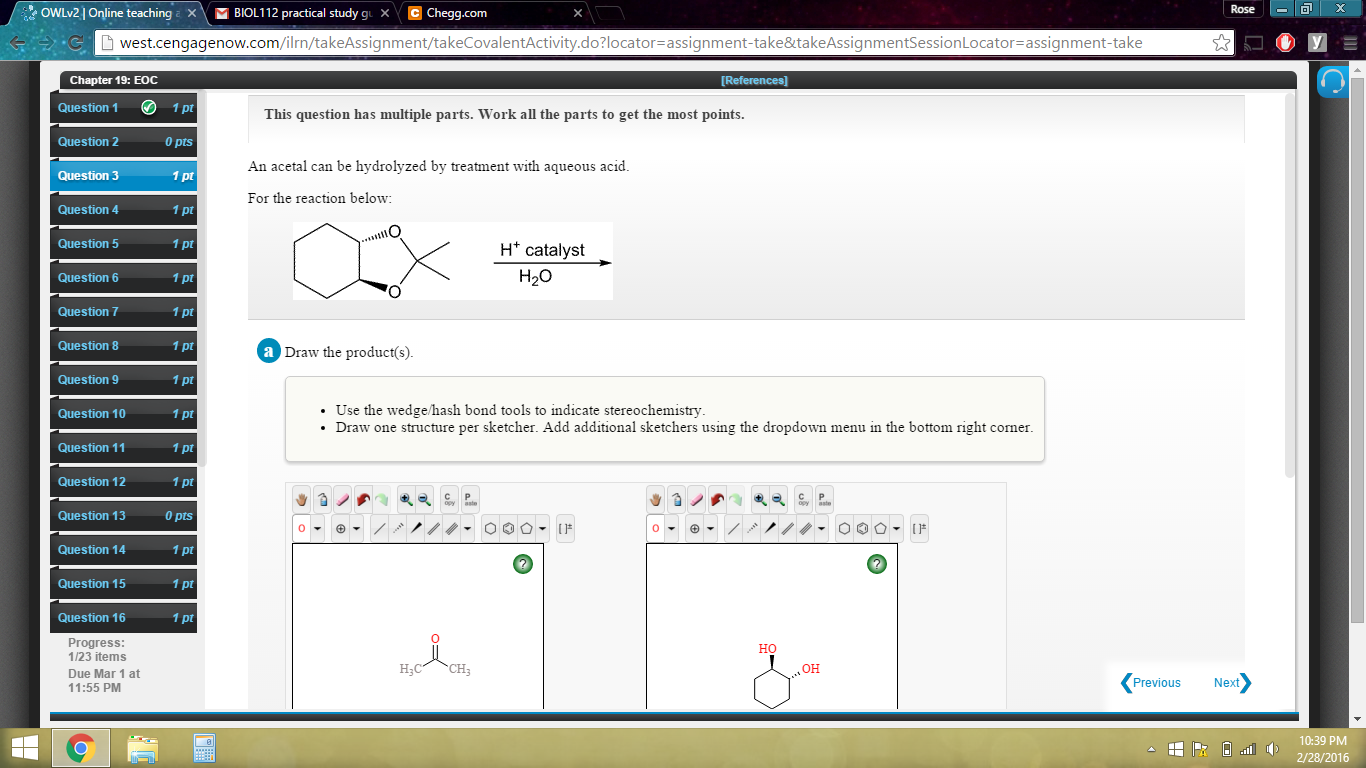Click the zoom-out magnifier in the right sketcher
1366x768 pixels.
778,500
